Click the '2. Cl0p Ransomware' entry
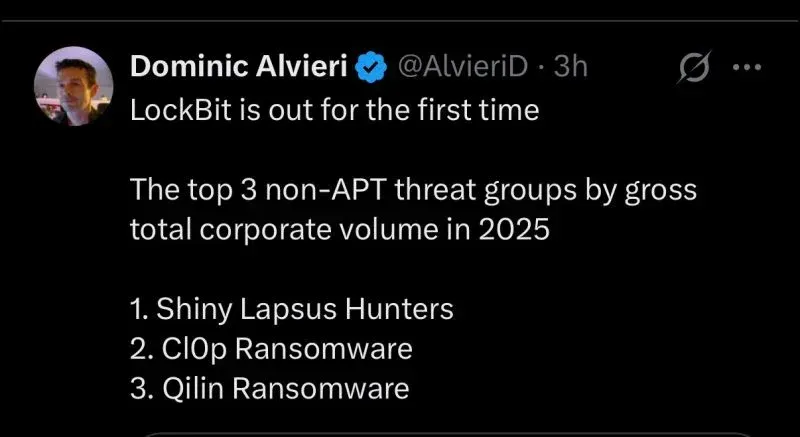Image resolution: width=800 pixels, height=437 pixels. click(271, 349)
